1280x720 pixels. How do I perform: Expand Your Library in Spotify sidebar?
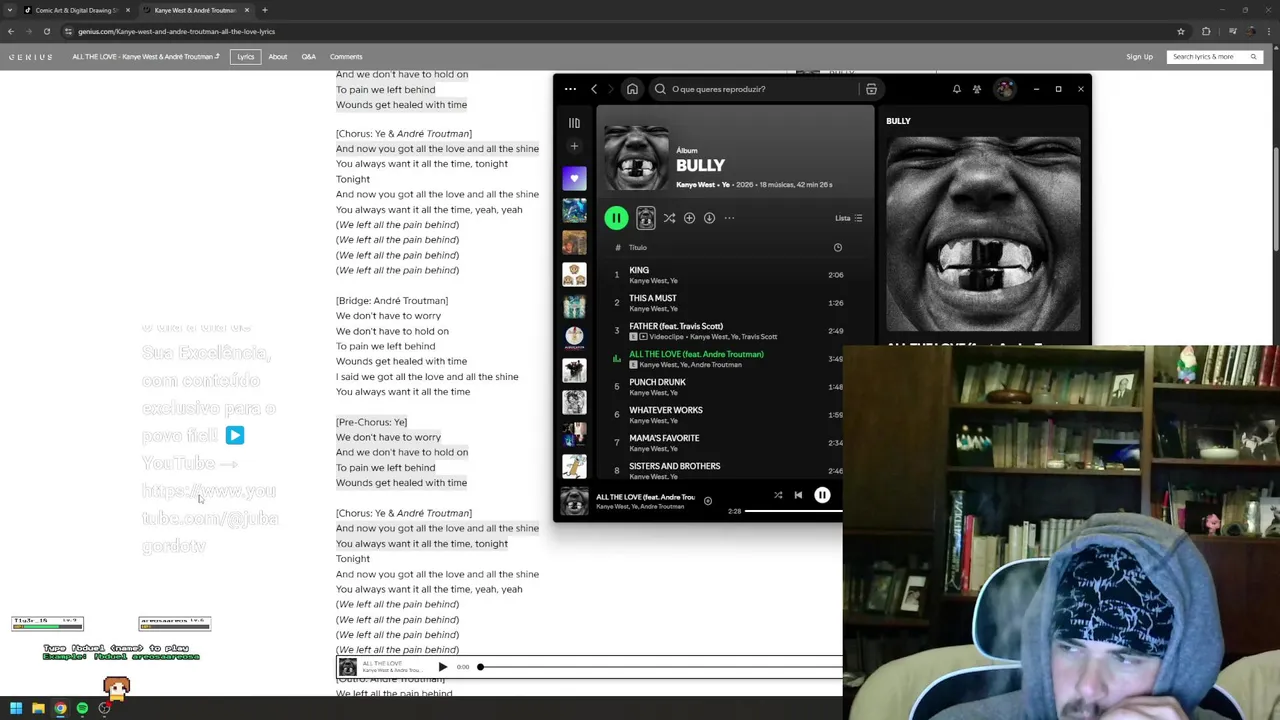pos(574,123)
